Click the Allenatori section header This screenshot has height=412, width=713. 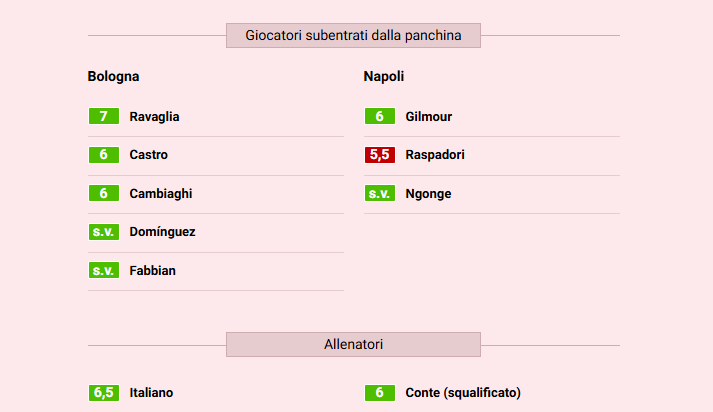pos(353,345)
